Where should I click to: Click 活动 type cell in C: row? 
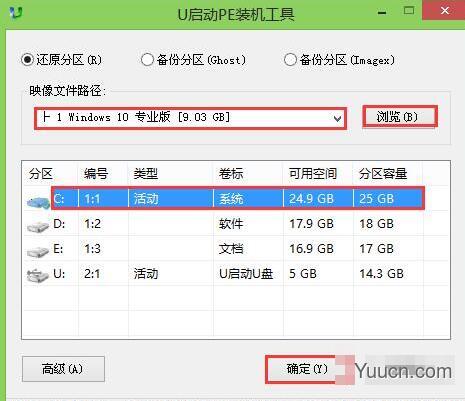coord(146,199)
